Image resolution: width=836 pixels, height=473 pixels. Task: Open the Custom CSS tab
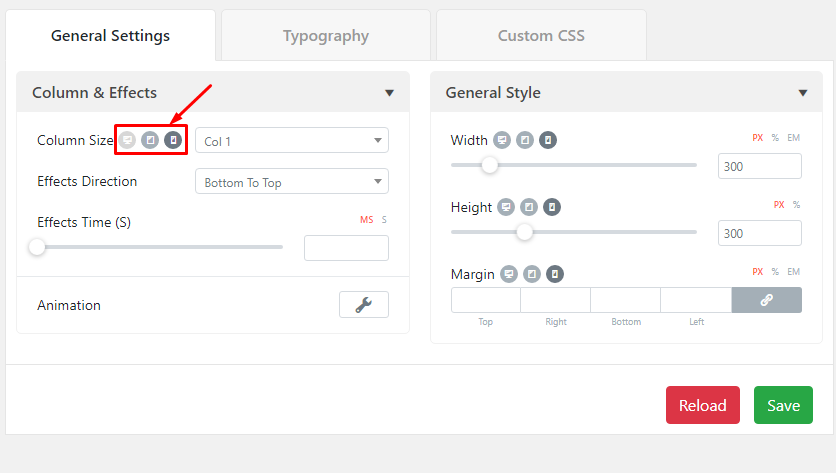tap(541, 36)
